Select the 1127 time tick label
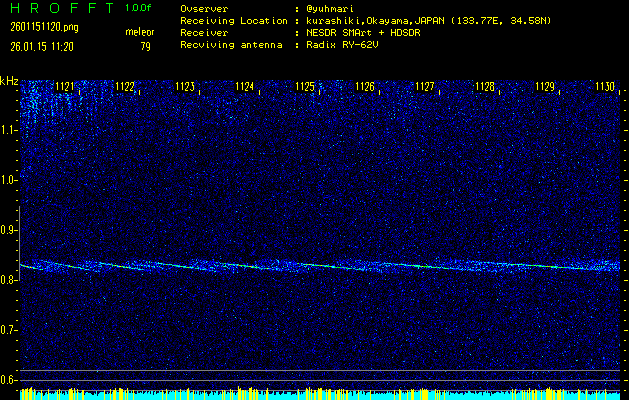 pyautogui.click(x=425, y=88)
